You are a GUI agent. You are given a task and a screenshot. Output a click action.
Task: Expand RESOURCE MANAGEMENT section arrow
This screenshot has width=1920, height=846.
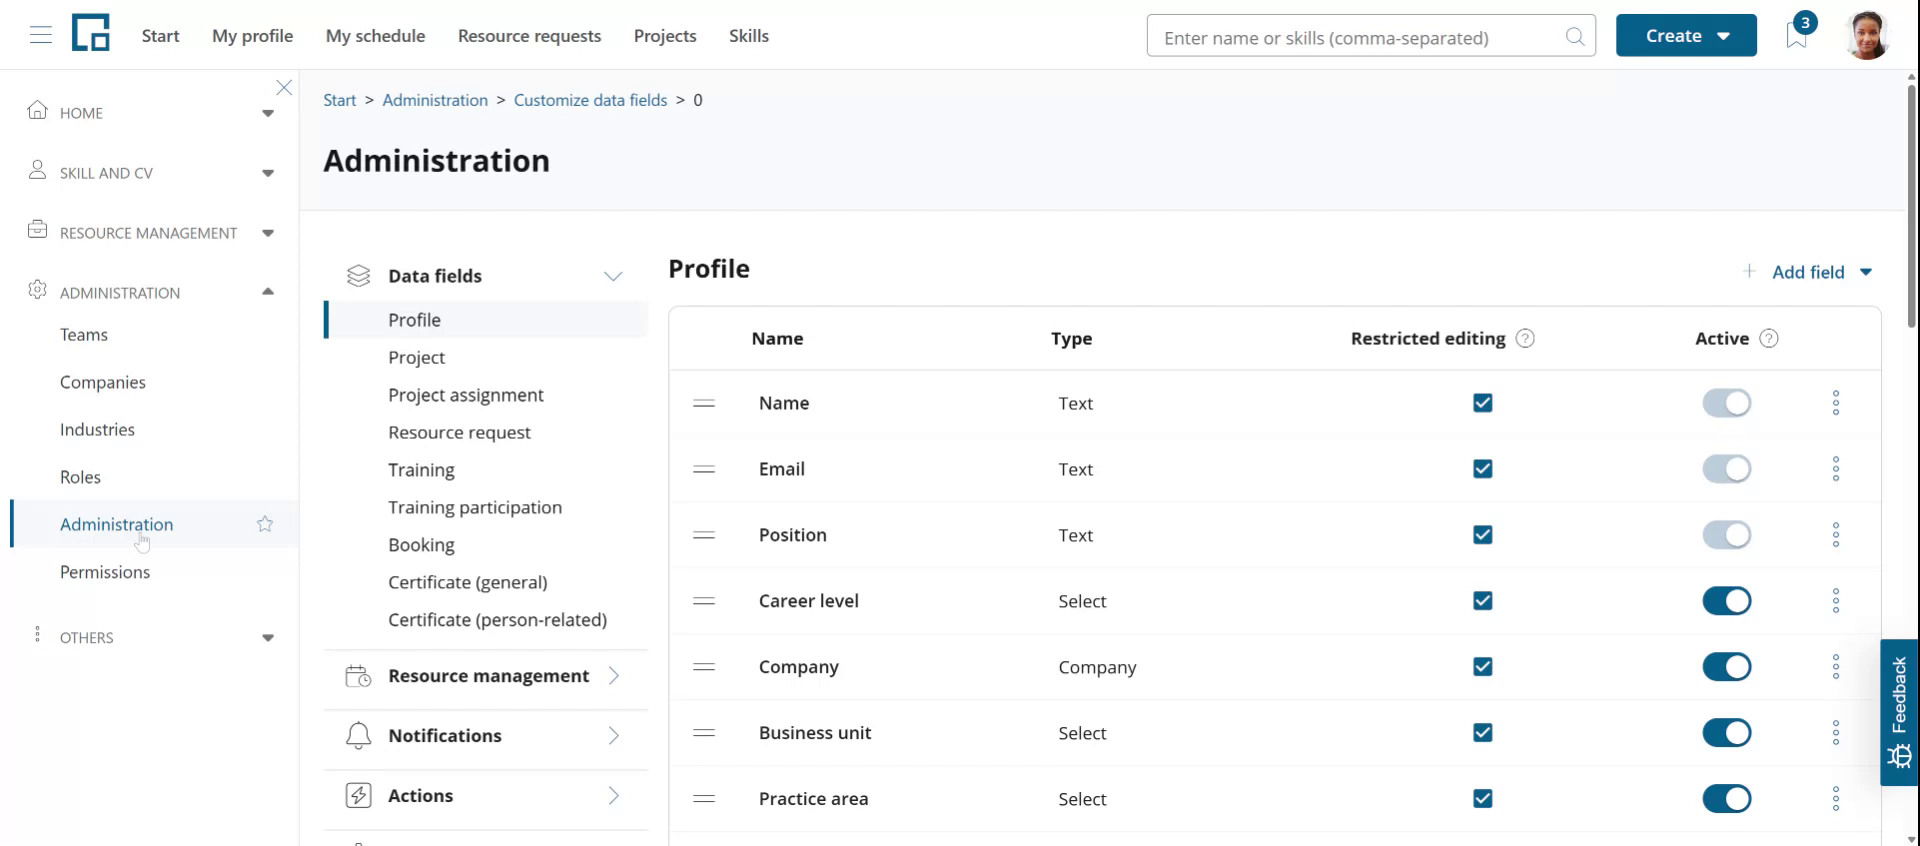(x=268, y=233)
